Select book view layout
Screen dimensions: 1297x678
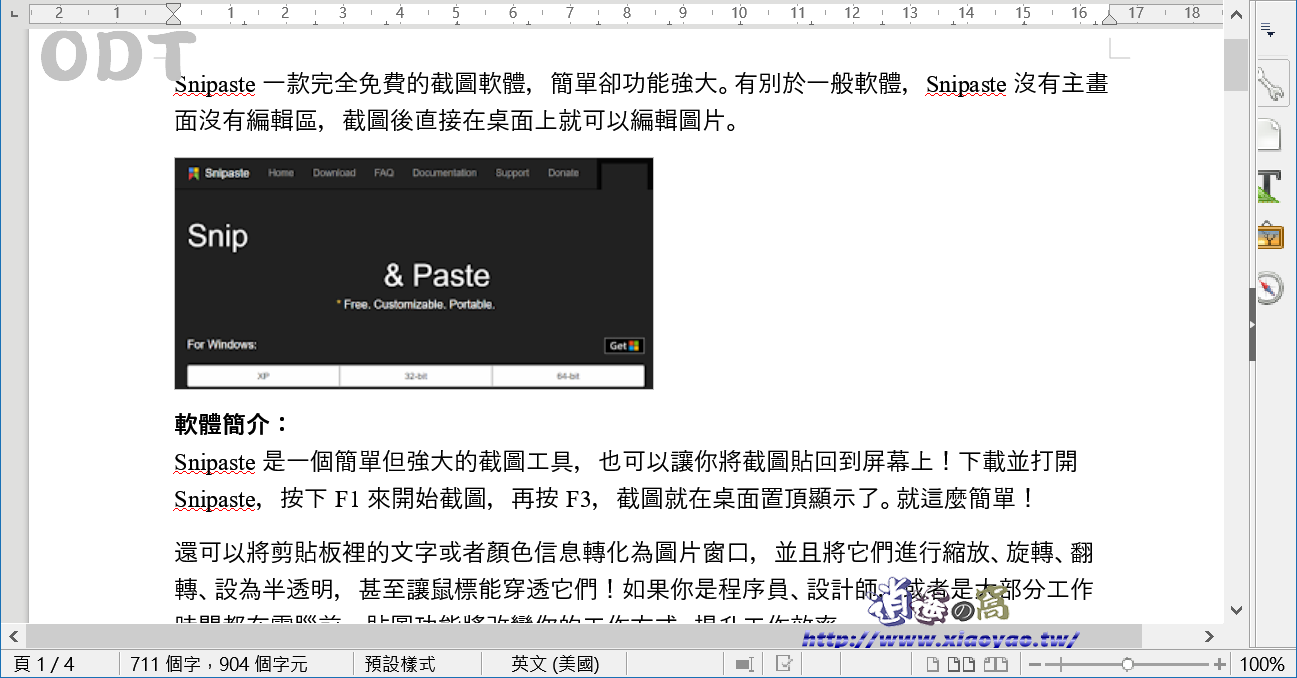994,664
